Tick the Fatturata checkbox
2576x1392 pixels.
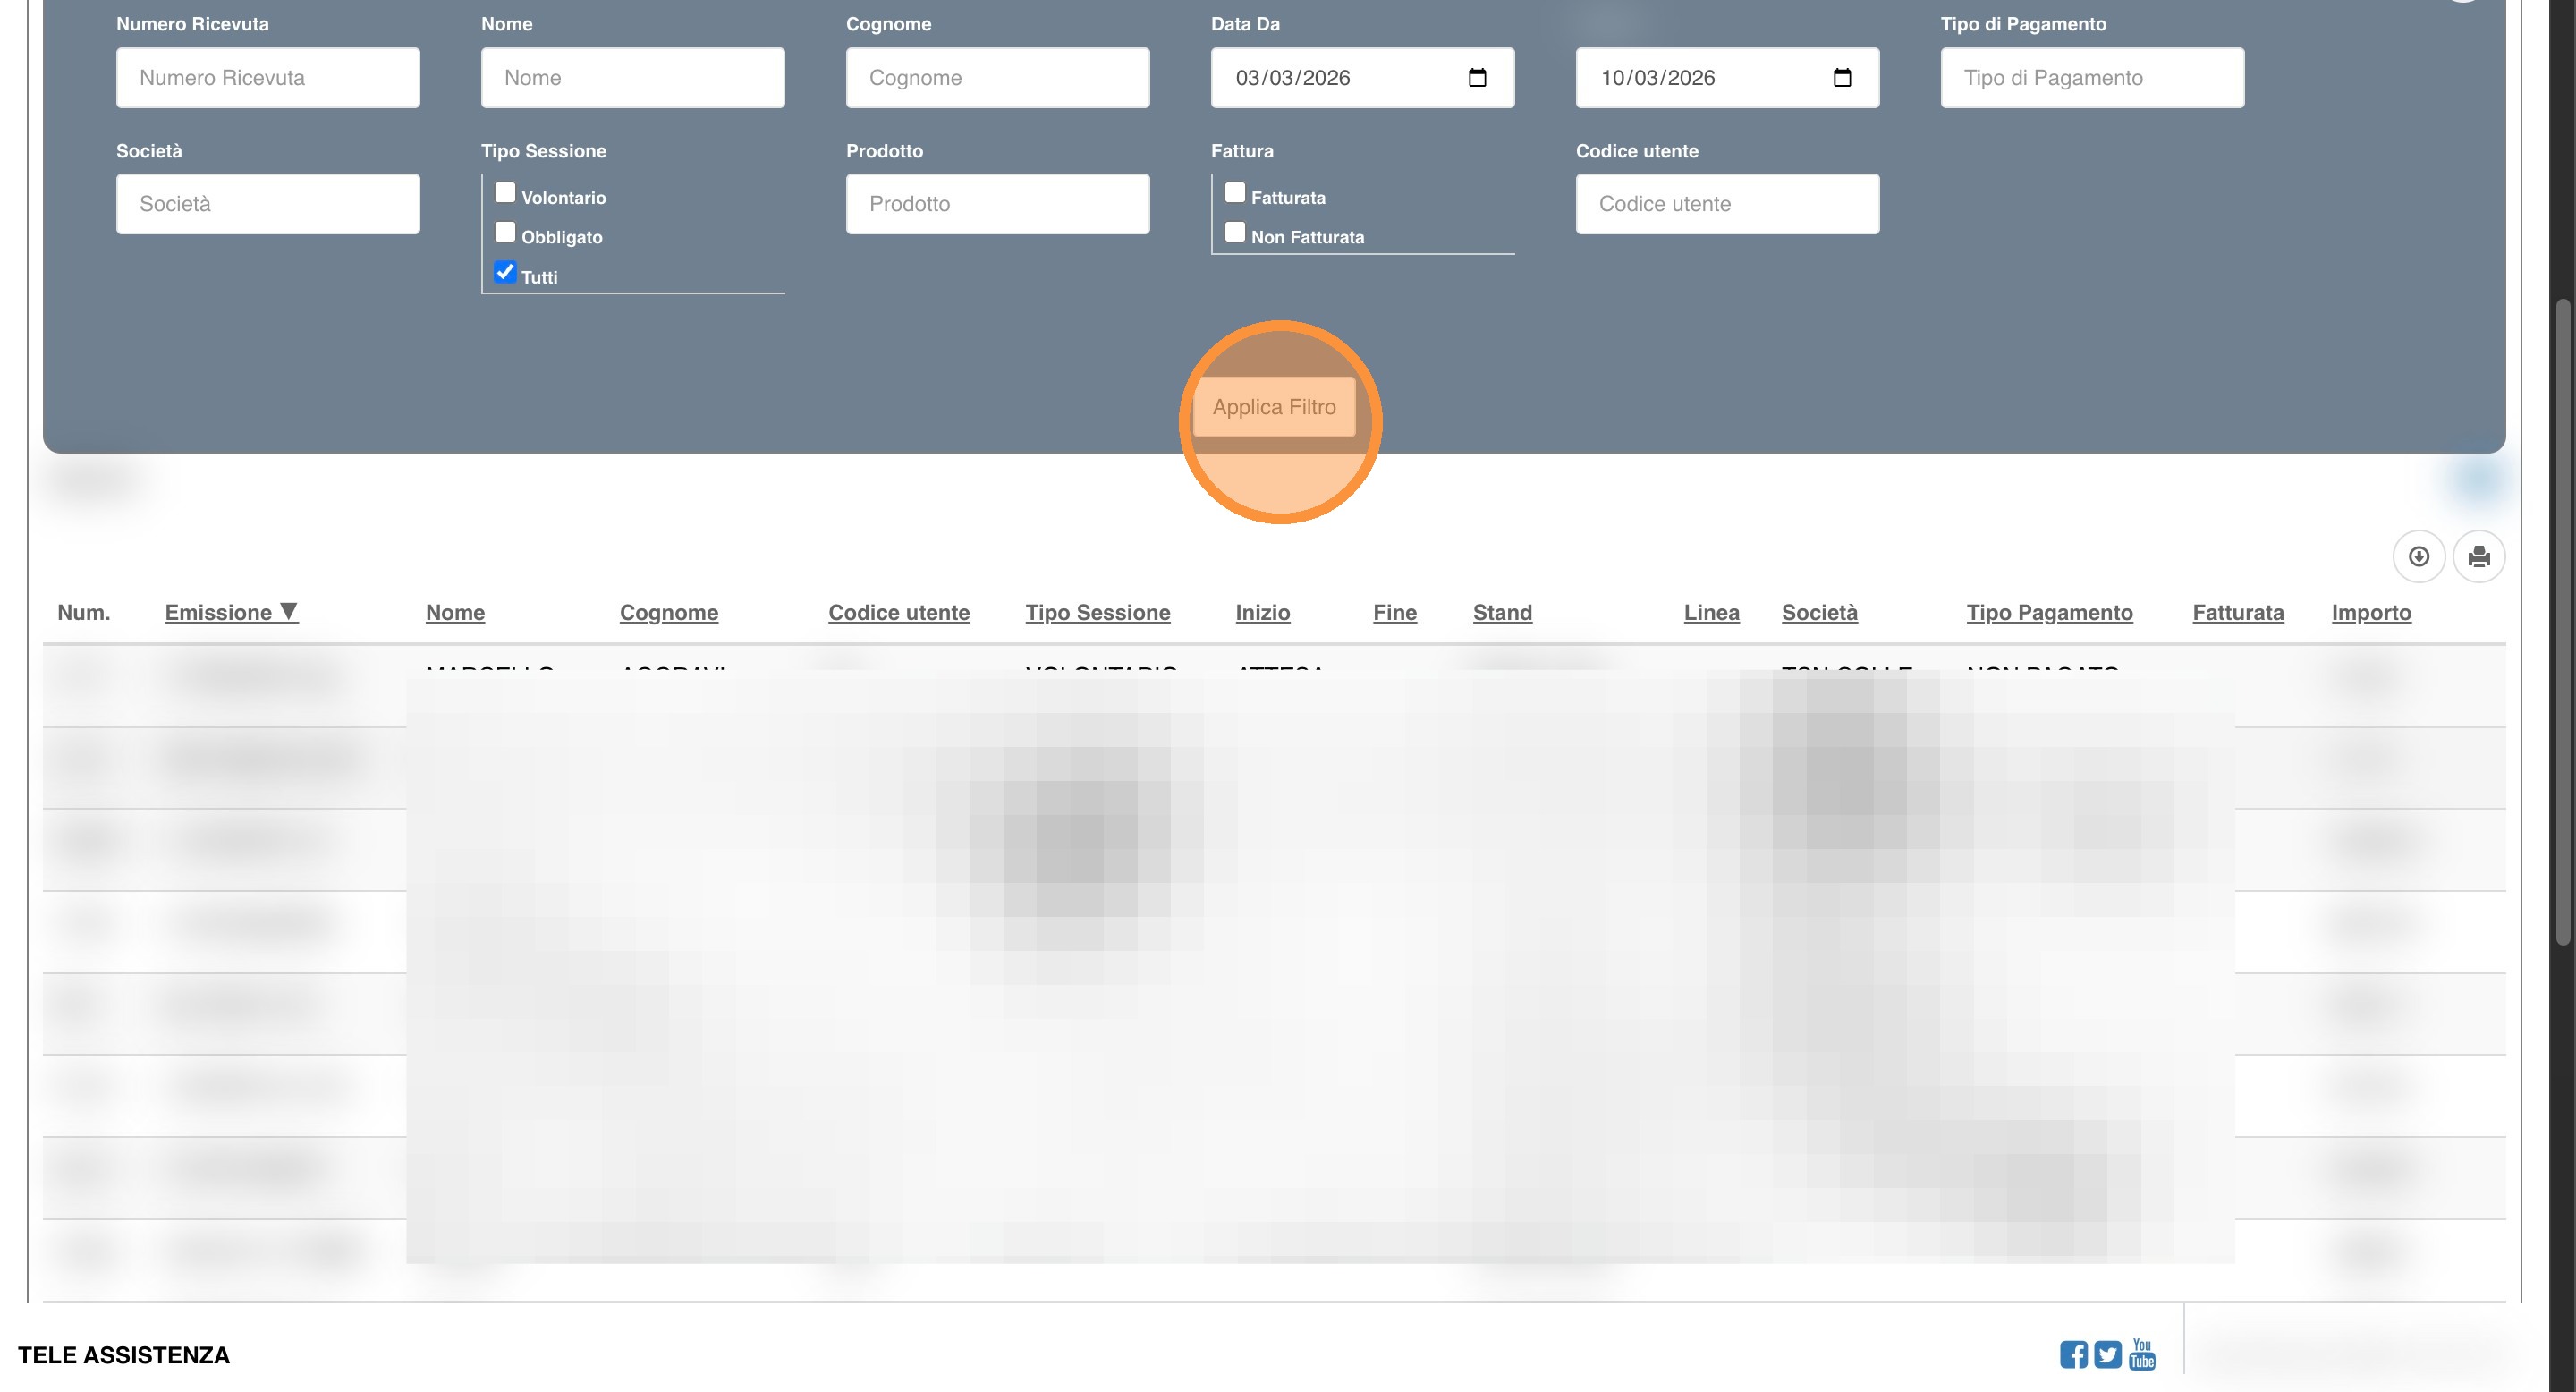pos(1235,193)
